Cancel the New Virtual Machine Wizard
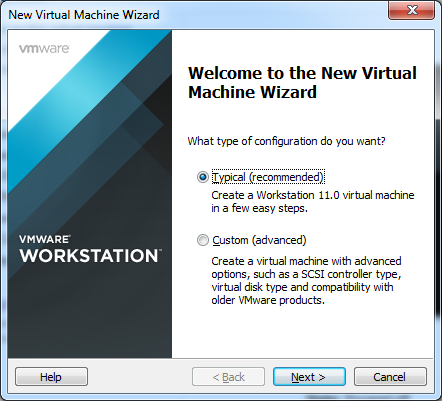Image resolution: width=442 pixels, height=401 pixels. (x=390, y=377)
